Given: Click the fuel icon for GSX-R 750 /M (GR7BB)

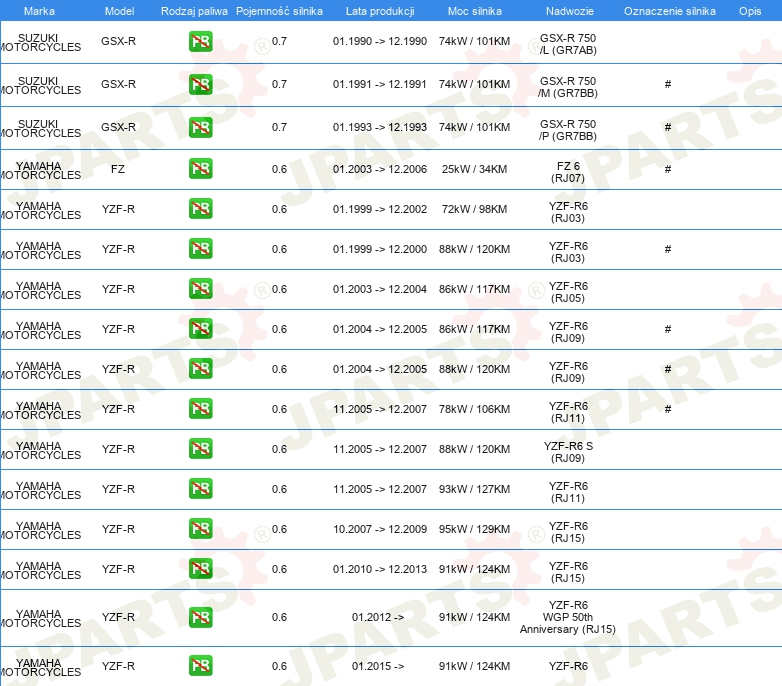Looking at the screenshot, I should (200, 84).
